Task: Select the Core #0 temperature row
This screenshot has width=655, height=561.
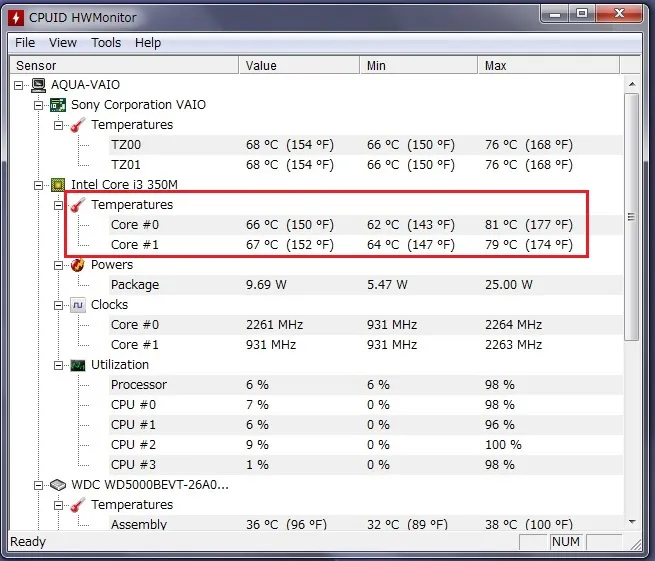Action: [135, 225]
